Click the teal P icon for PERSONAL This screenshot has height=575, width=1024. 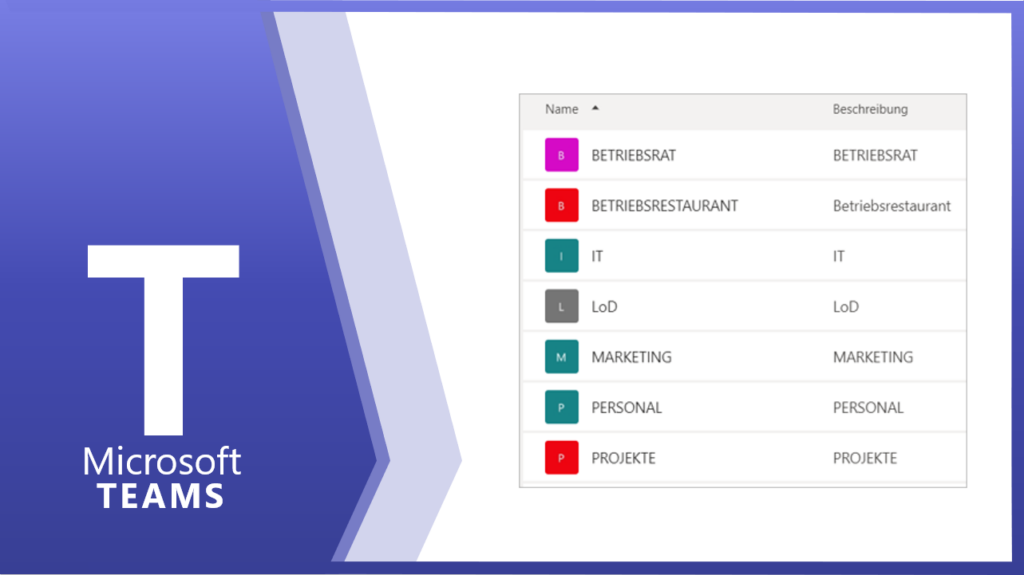[561, 407]
